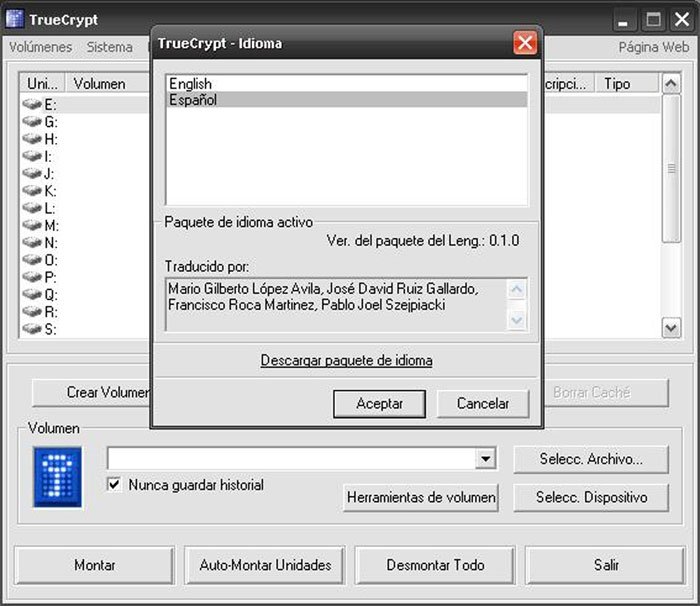Close the TrueCrypt - Idioma dialog
Screen dimensions: 700x606
(525, 43)
